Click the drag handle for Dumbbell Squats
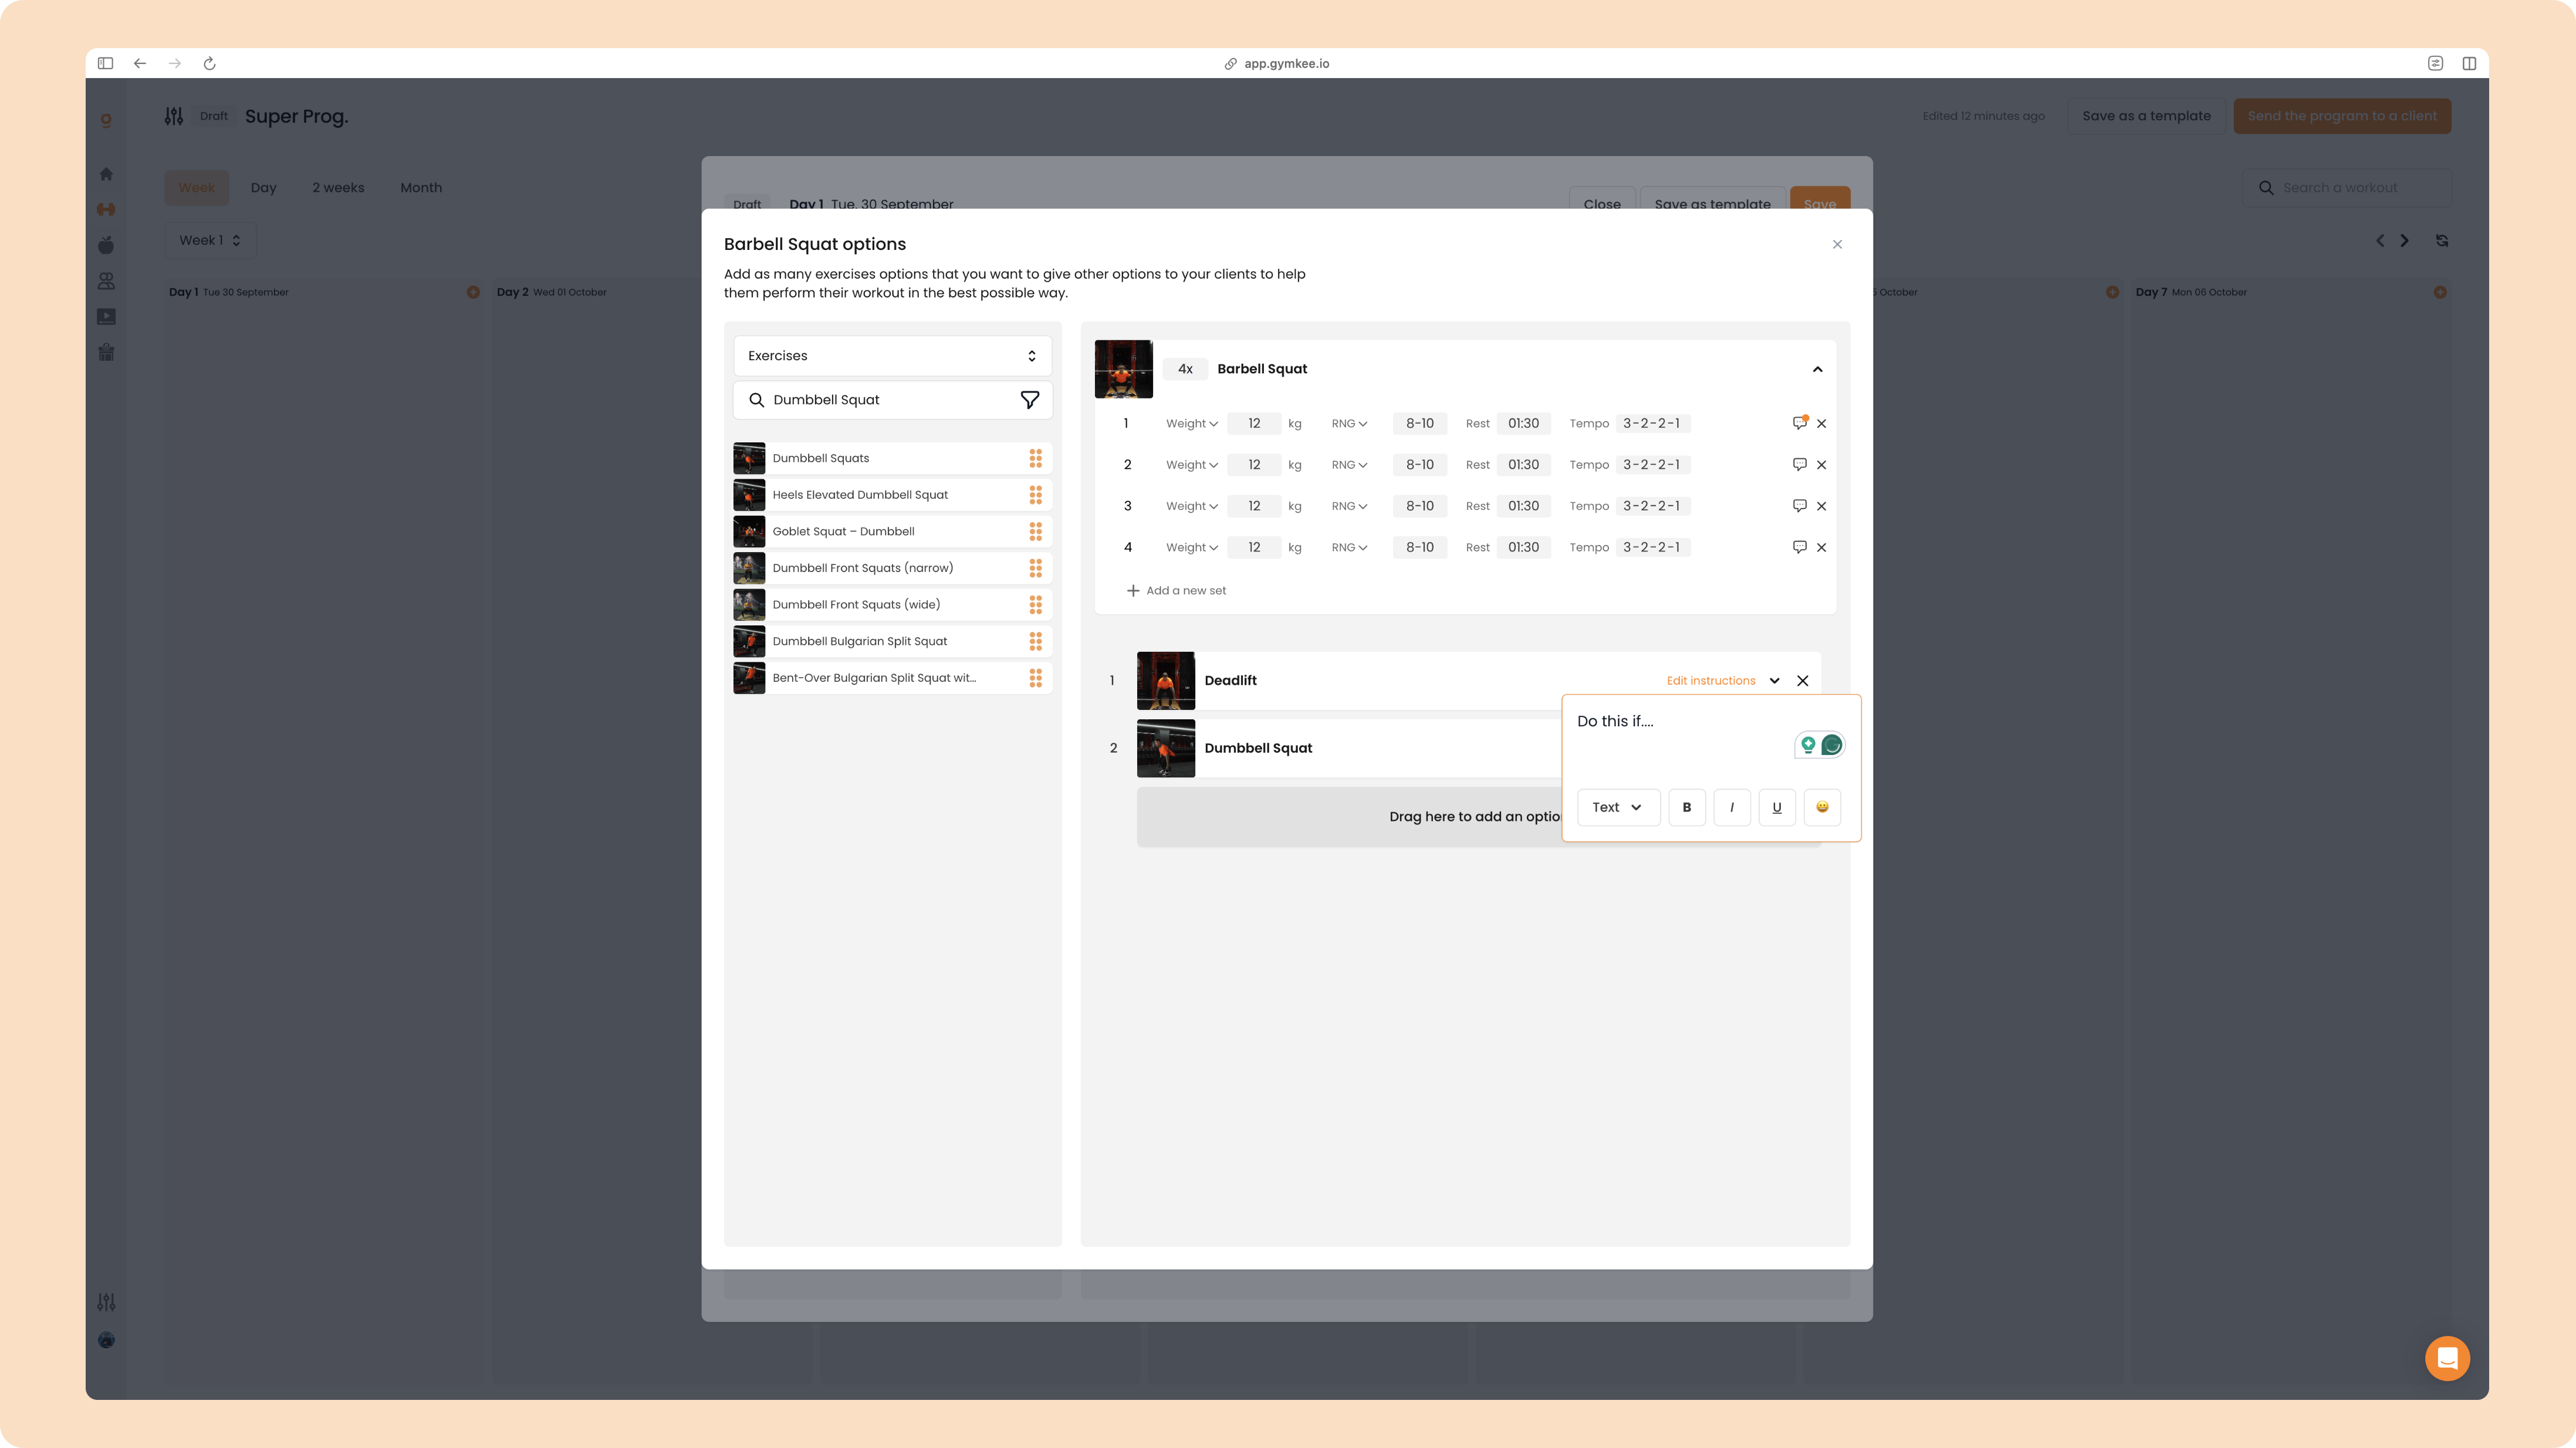2576x1448 pixels. click(x=1035, y=458)
